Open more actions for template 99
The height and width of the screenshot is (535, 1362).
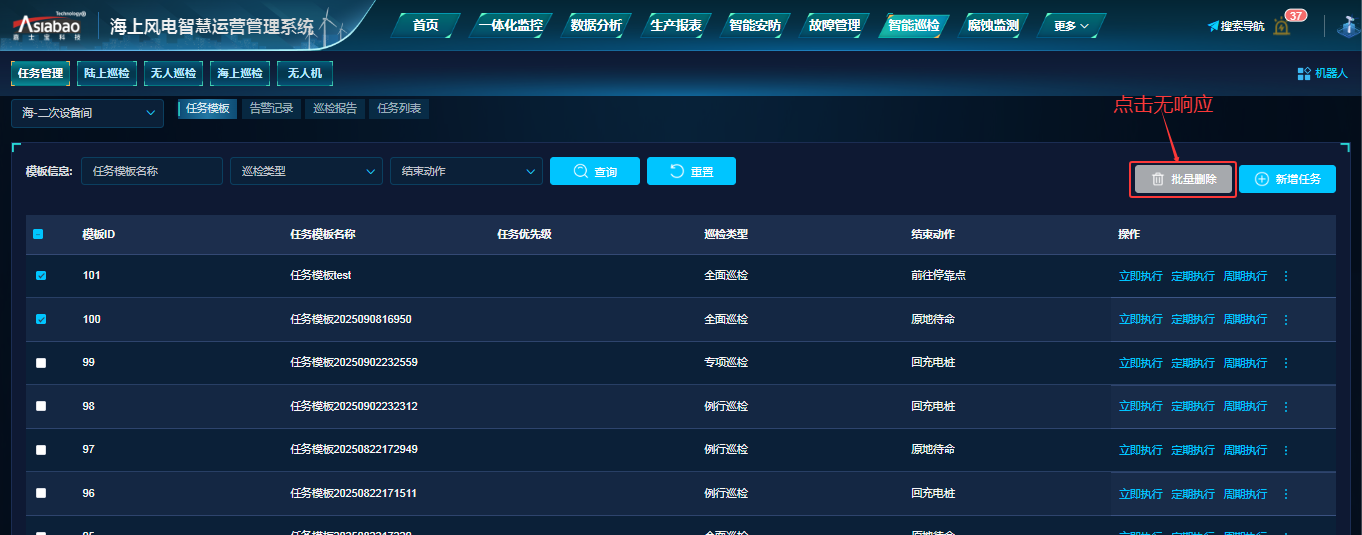[x=1286, y=363]
